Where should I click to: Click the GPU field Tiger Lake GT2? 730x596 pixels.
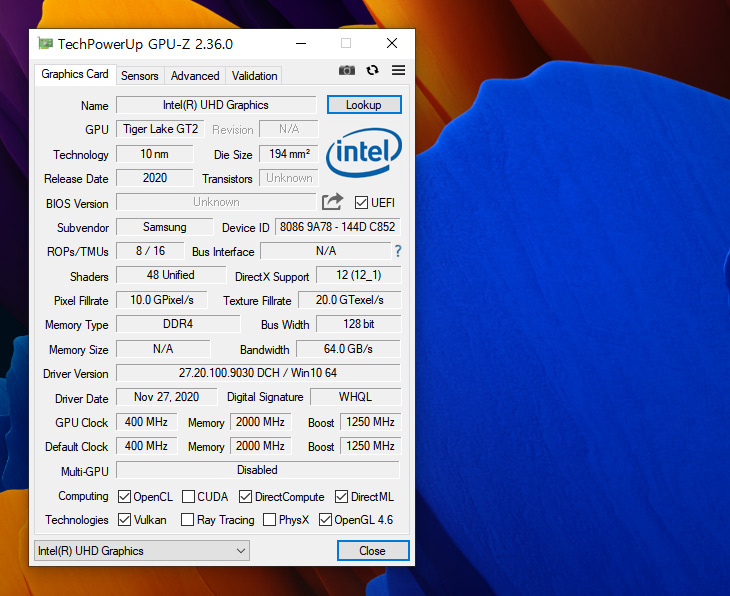160,129
